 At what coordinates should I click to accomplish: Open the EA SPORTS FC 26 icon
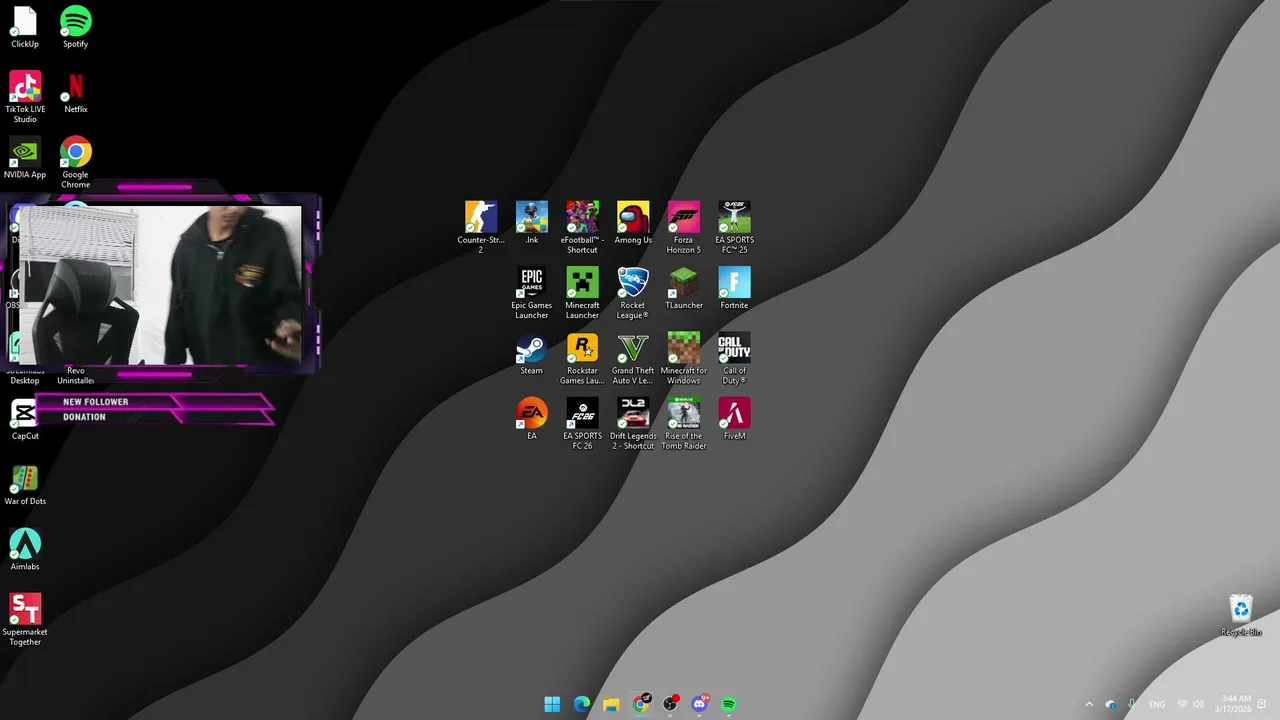point(582,424)
